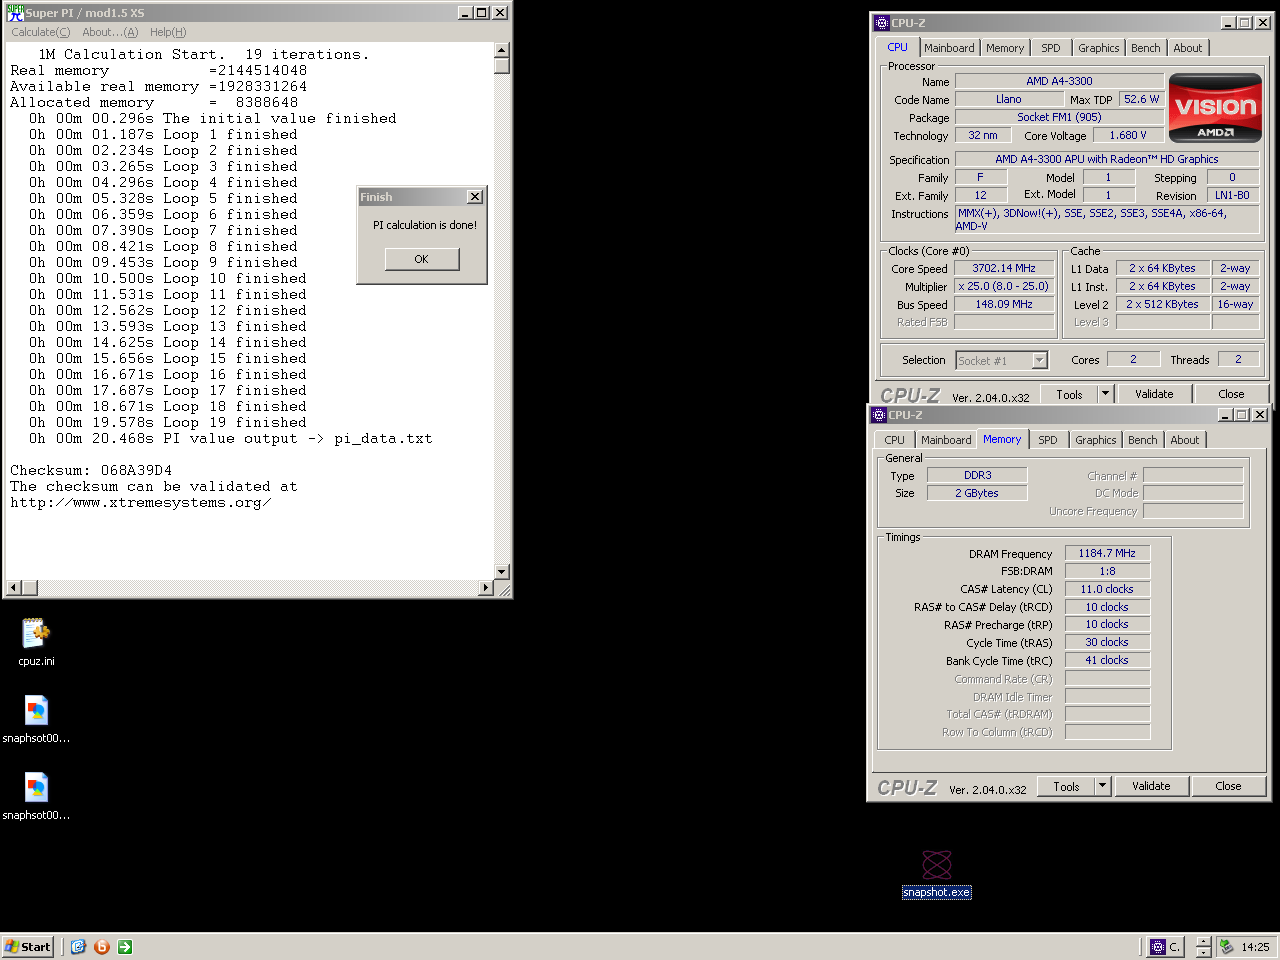The image size is (1280, 960).
Task: Open Tools dropdown arrow in lower CPU-Z
Action: click(x=1102, y=786)
